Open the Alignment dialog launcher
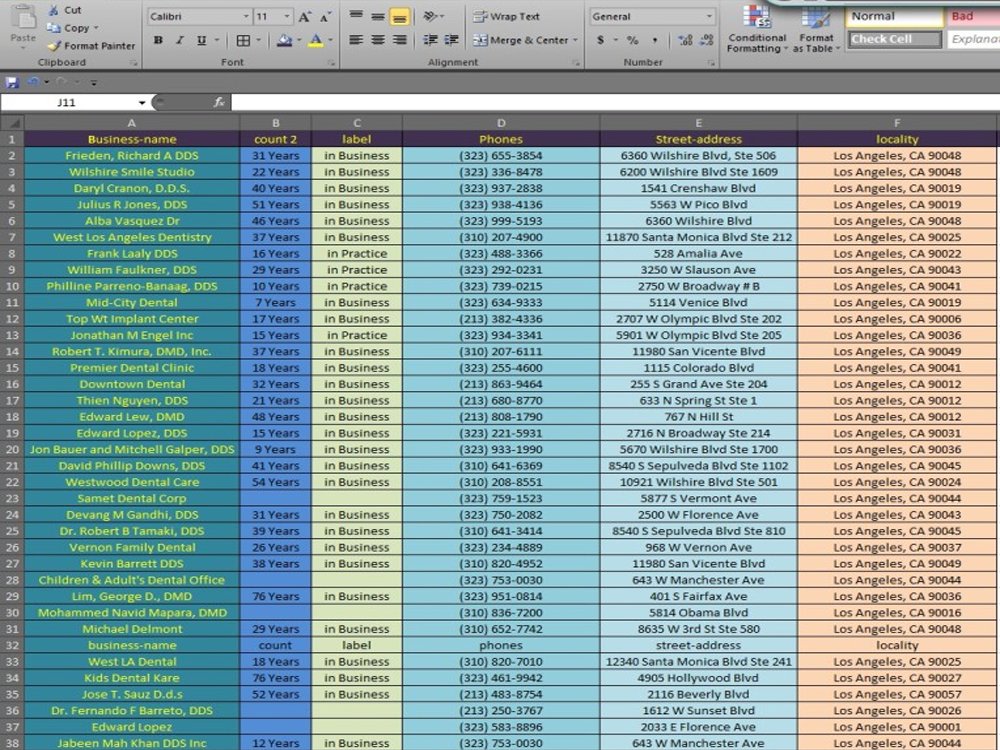This screenshot has width=1000, height=750. pos(576,62)
